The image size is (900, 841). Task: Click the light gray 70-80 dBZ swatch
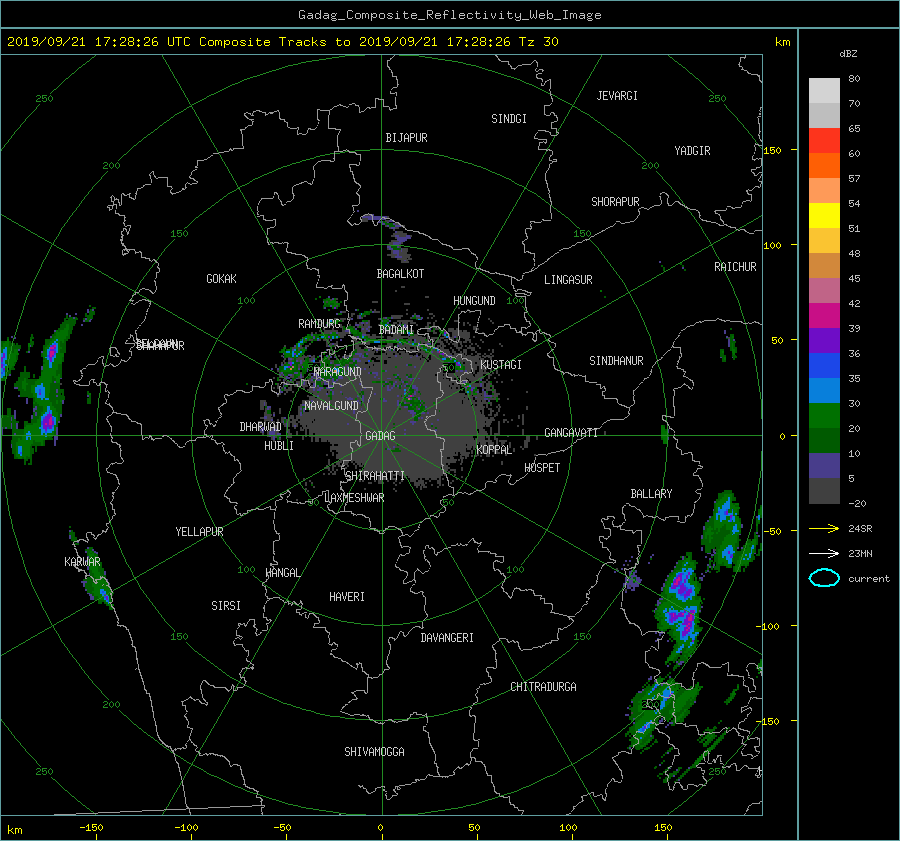coord(824,91)
